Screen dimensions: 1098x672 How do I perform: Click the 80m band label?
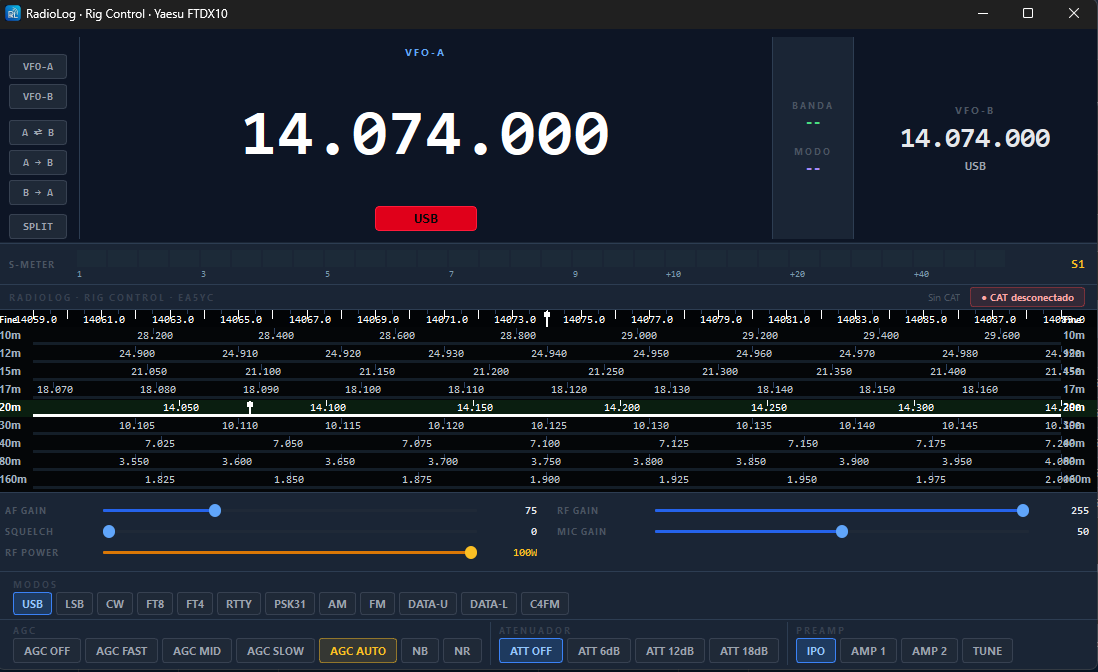coord(11,461)
